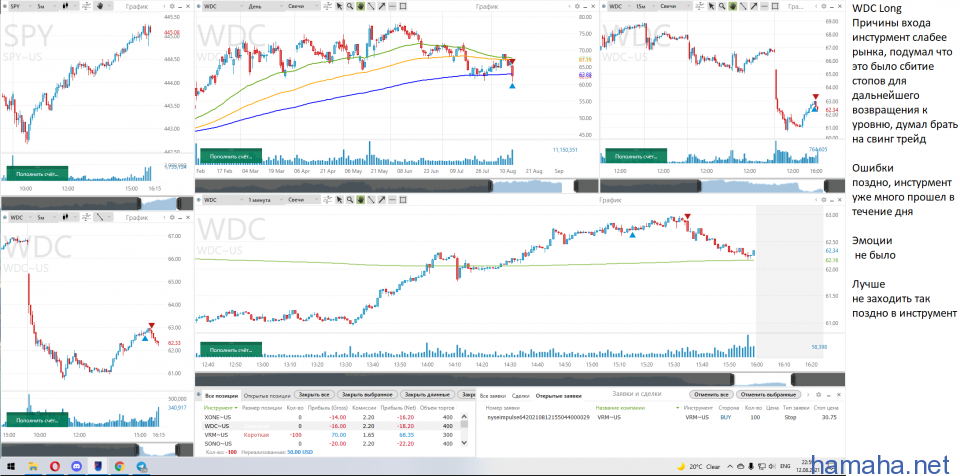Activate zoom tool in WDC 1 минута chart

coord(350,200)
